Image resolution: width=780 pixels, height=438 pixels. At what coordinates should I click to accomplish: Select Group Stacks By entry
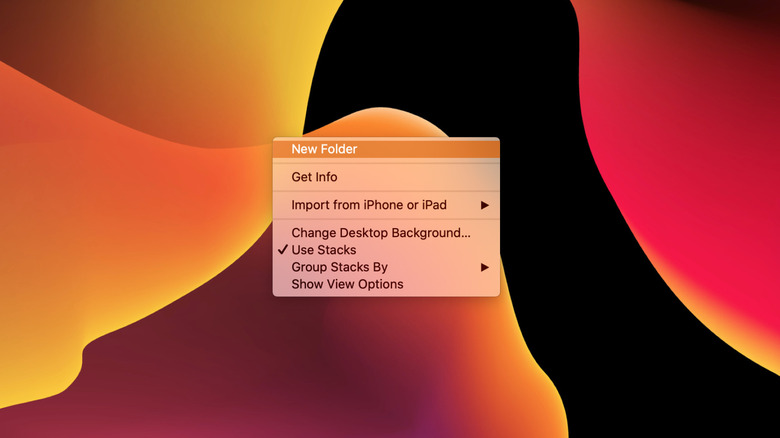click(x=386, y=267)
